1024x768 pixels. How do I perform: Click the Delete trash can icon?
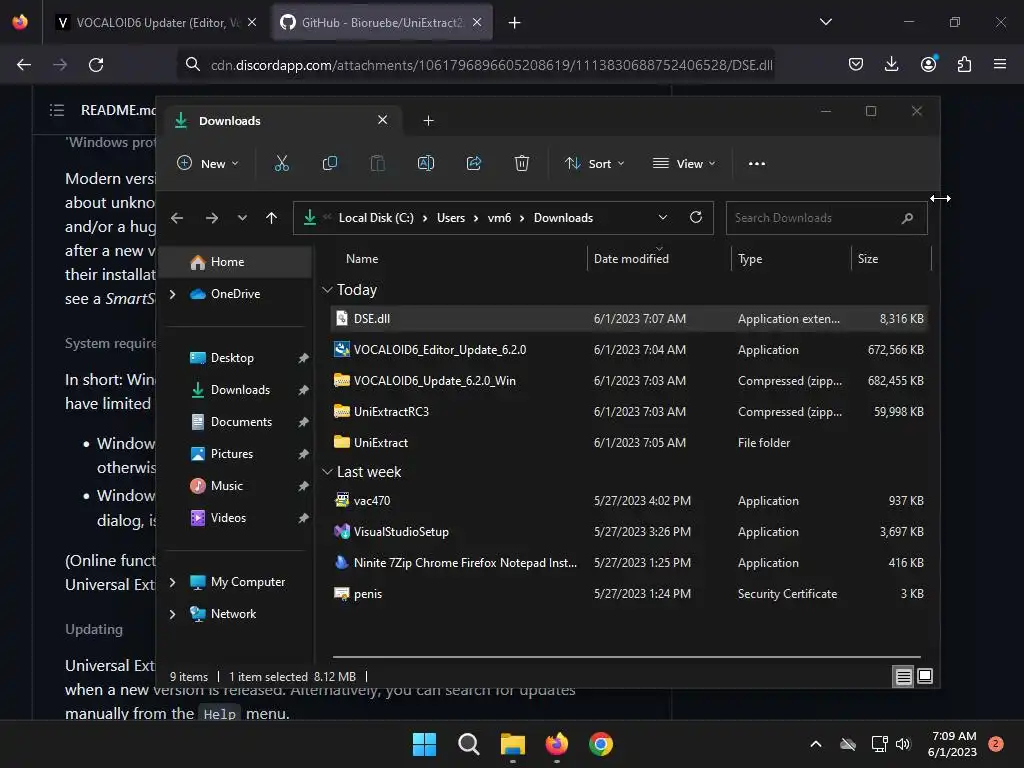point(522,163)
